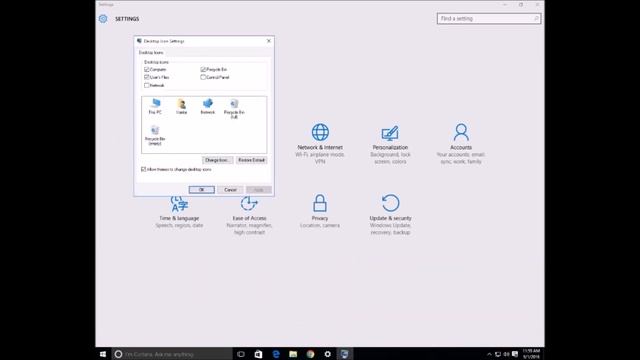Click the Find a setting search box
Screen dimensions: 640x360
[489, 19]
